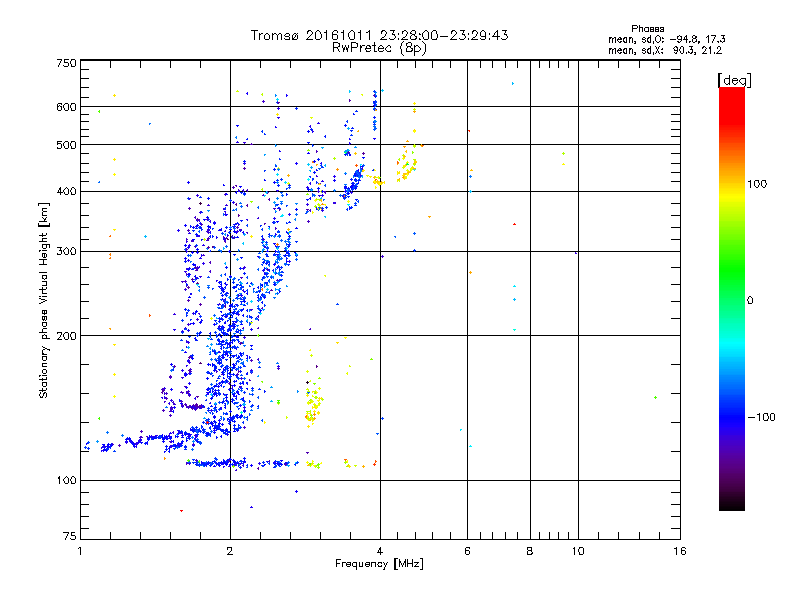Image resolution: width=800 pixels, height=600 pixels.
Task: Click the 'mean, sd,X: 90.3, 21.2' line
Action: click(665, 50)
